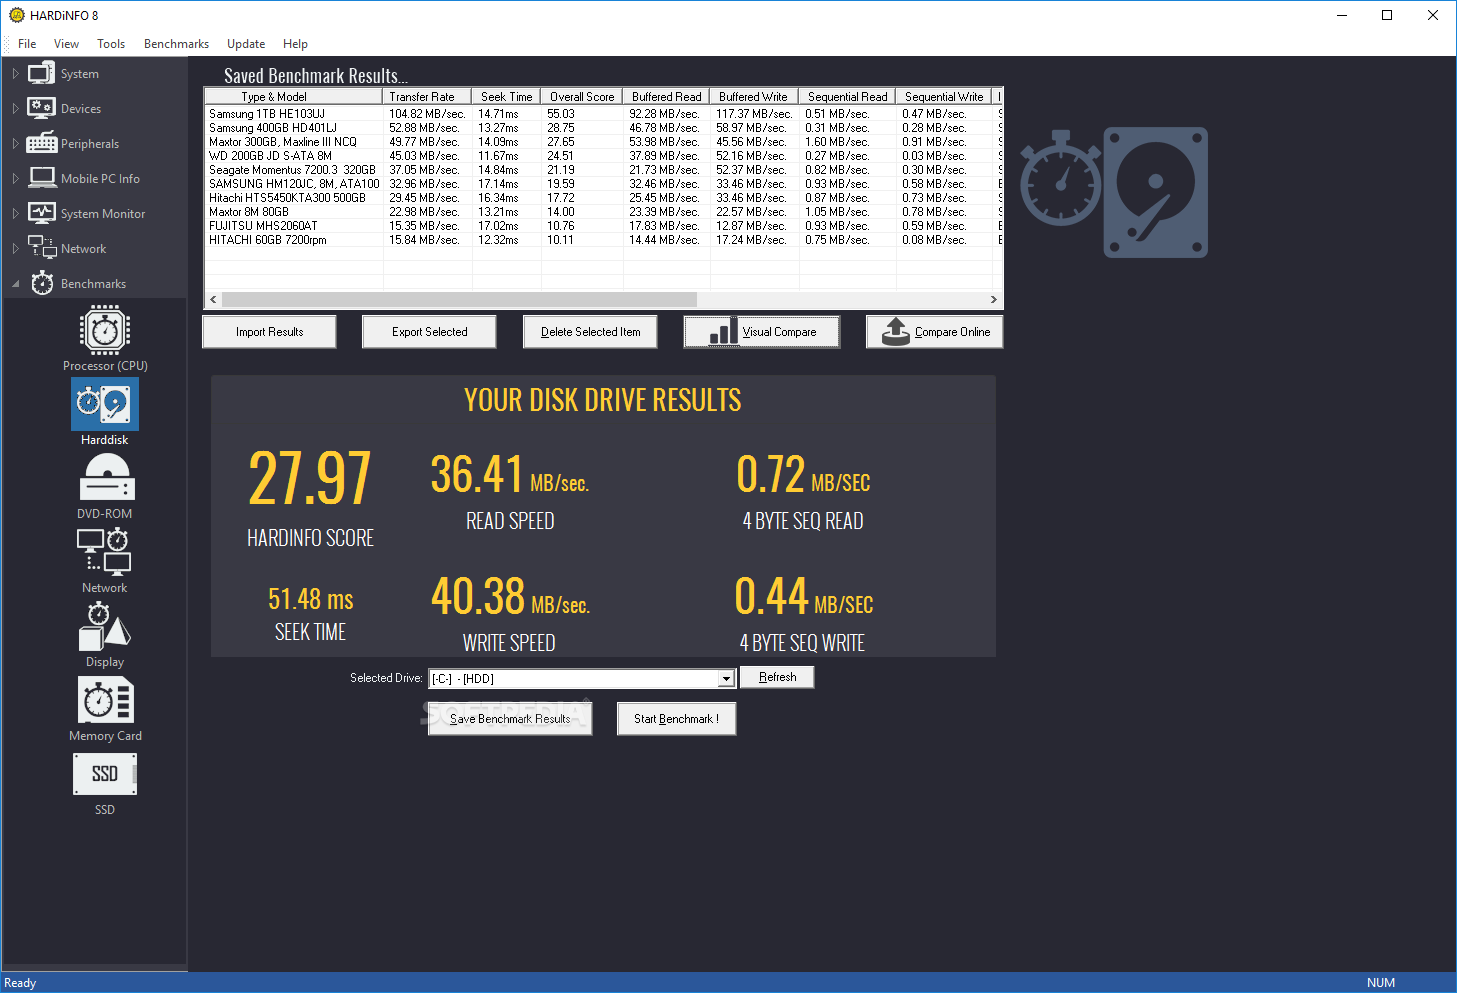Sort by Buffered Read column header
The width and height of the screenshot is (1457, 993).
point(666,96)
